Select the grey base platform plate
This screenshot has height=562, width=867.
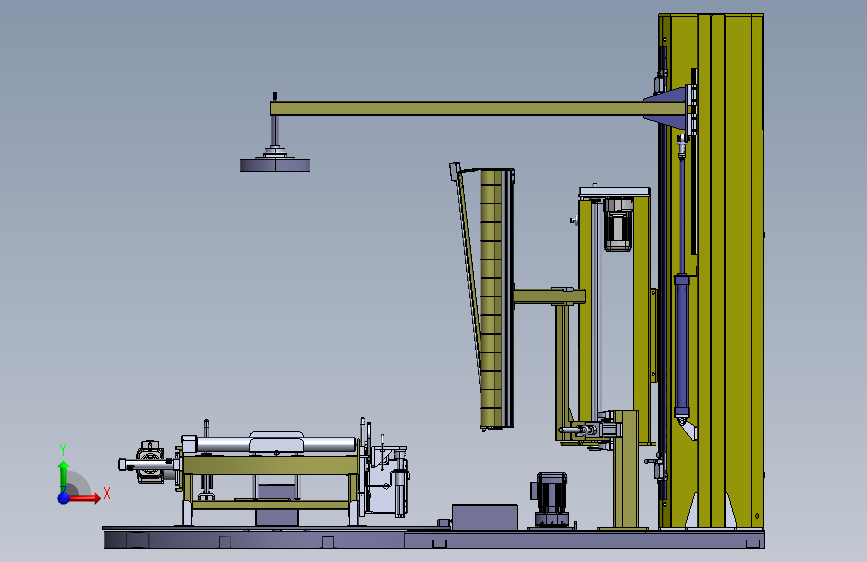click(x=434, y=538)
